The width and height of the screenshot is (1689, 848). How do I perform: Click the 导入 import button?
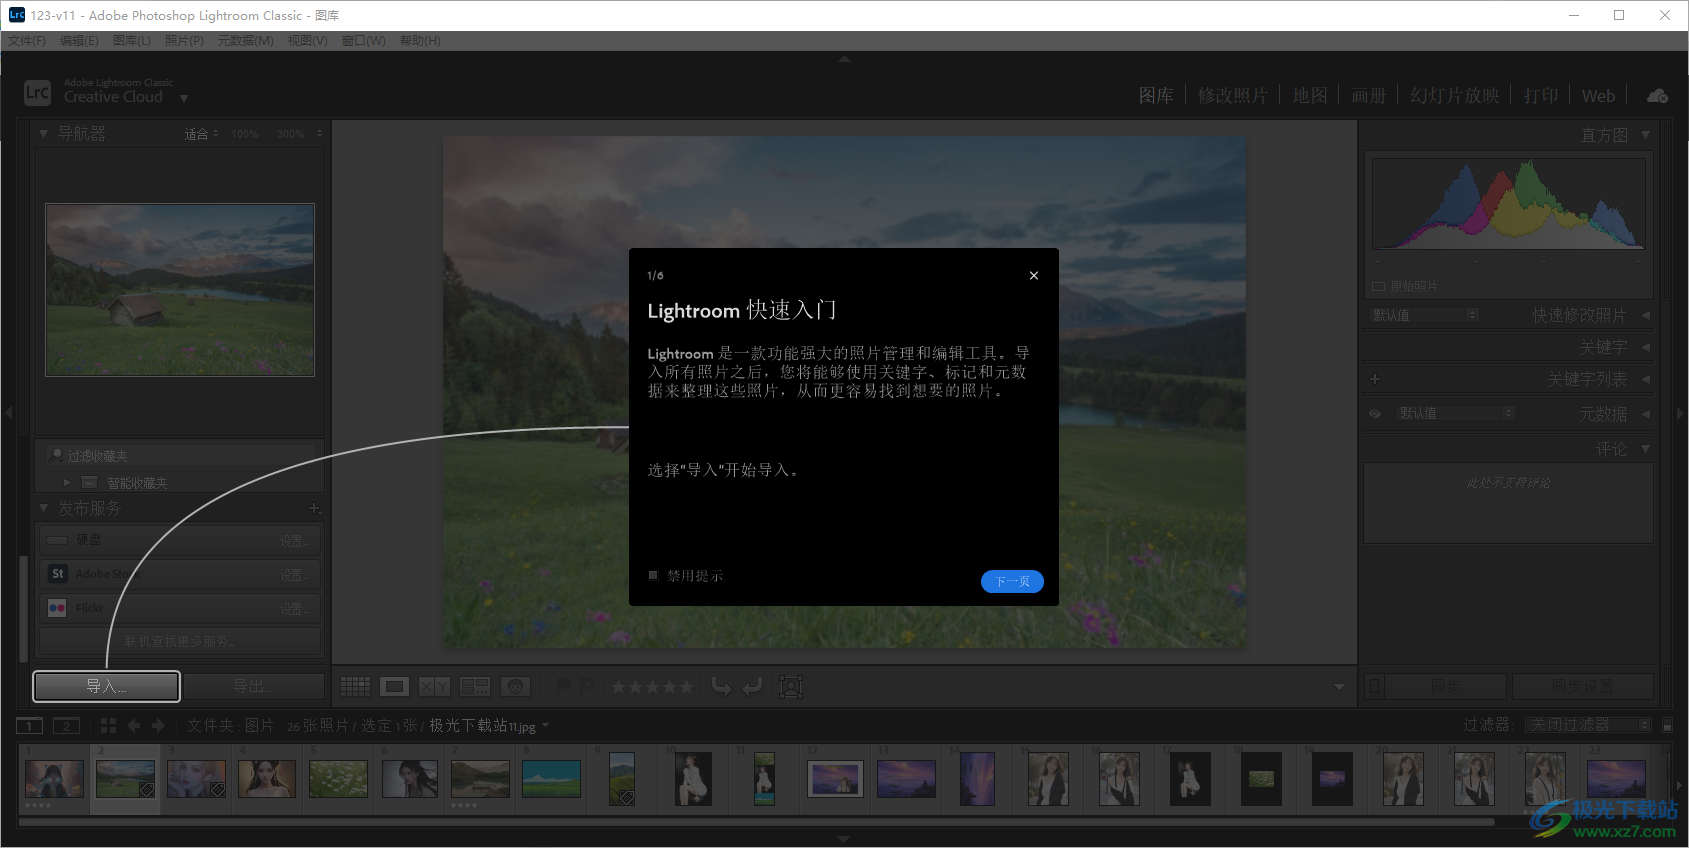coord(107,686)
